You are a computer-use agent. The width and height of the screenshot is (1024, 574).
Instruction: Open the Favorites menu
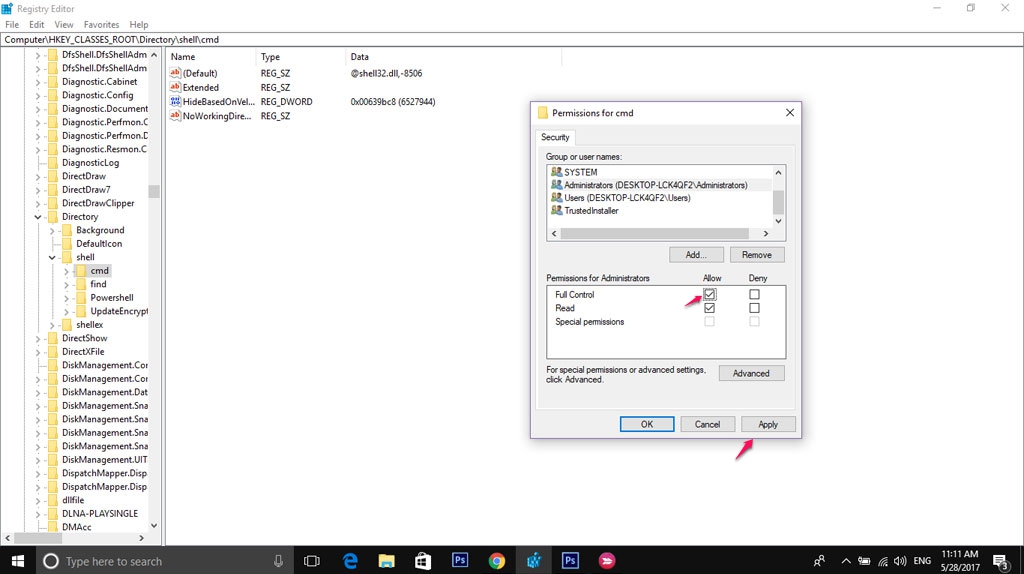101,24
